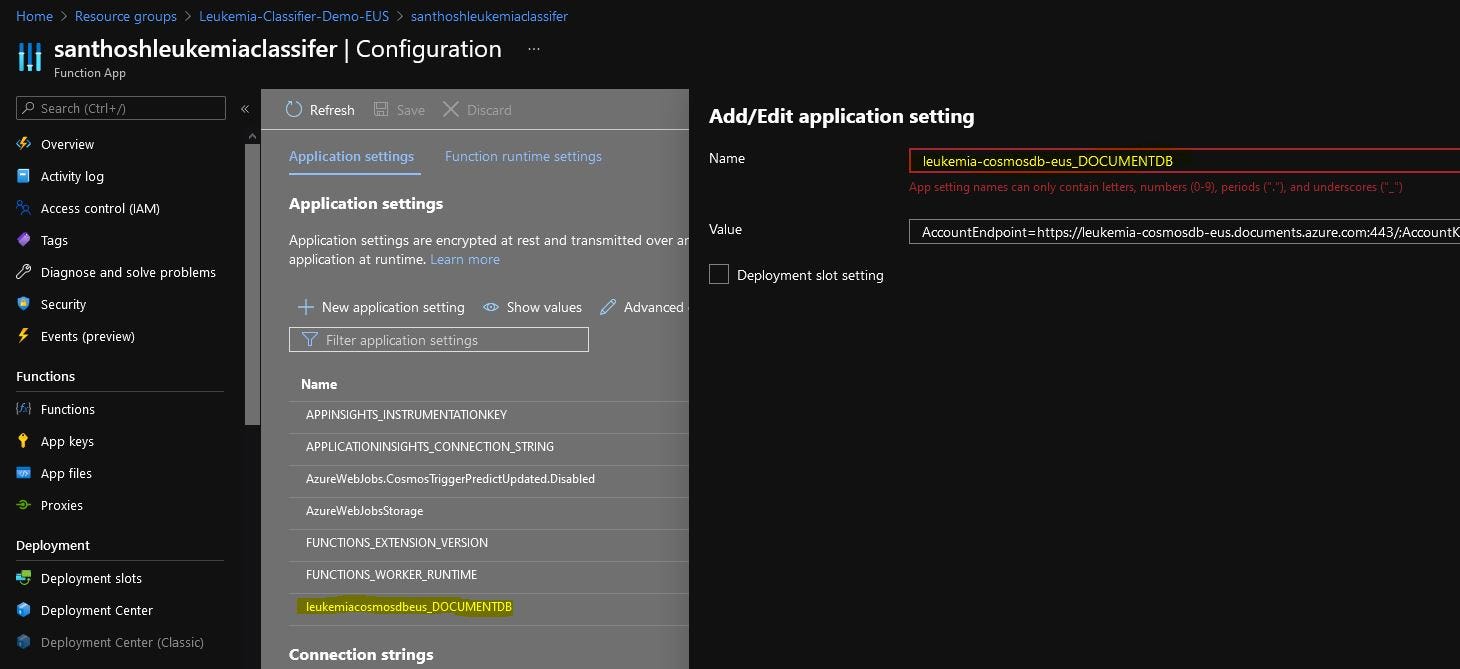Image resolution: width=1460 pixels, height=669 pixels.
Task: Select AzureWebJobsStorage setting row
Action: 489,511
